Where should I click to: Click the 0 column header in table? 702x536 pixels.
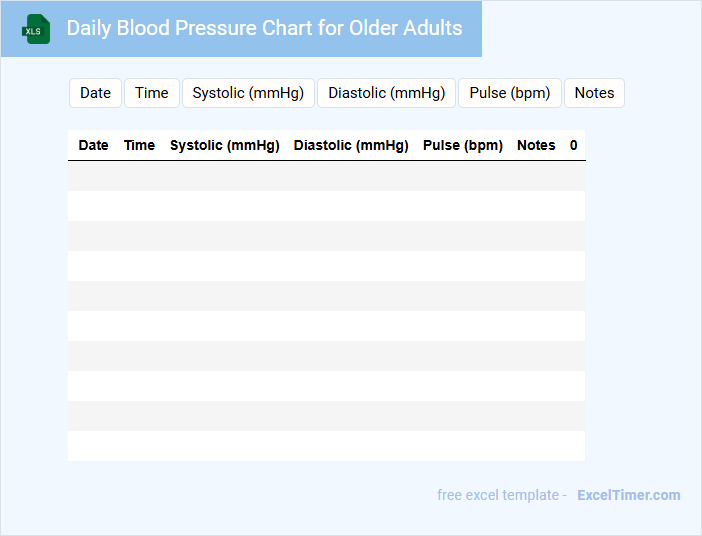[574, 145]
